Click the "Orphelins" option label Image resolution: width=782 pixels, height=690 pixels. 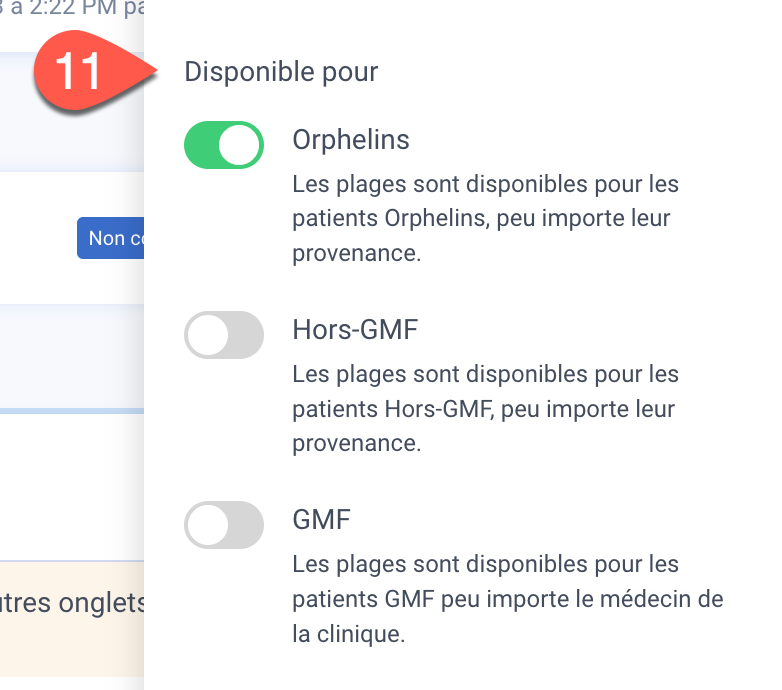351,140
